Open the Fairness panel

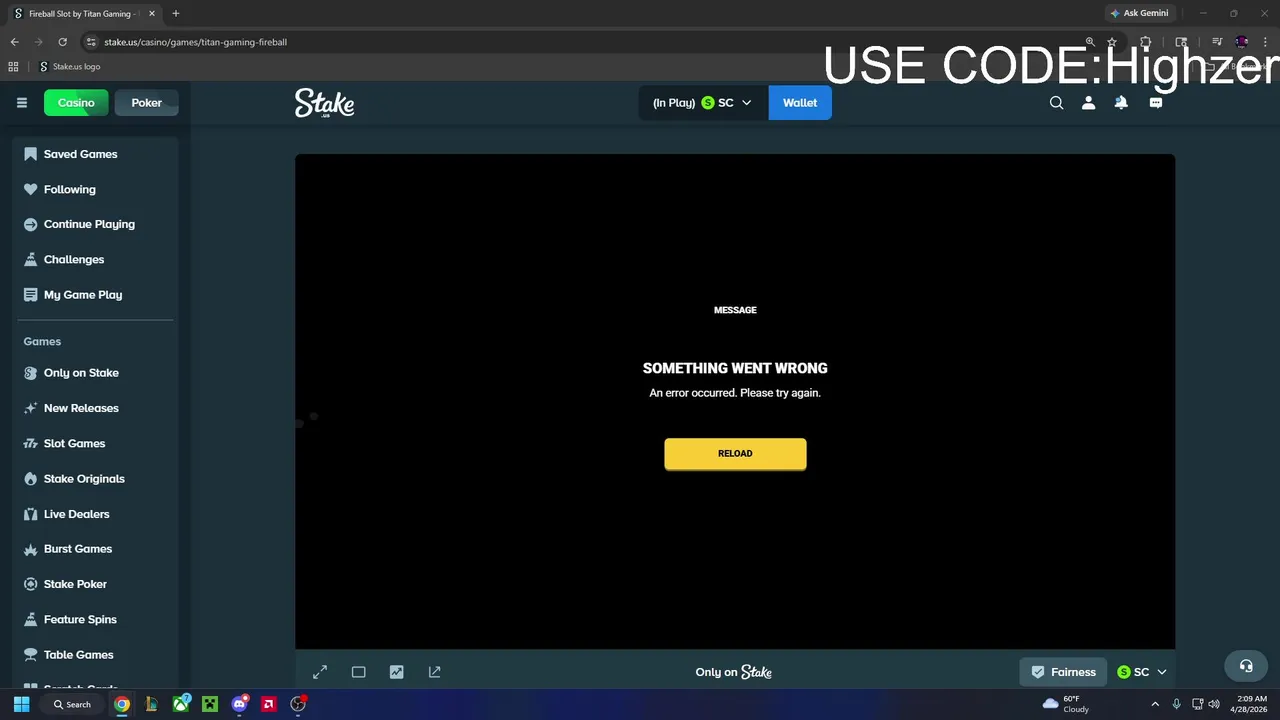coord(1063,672)
